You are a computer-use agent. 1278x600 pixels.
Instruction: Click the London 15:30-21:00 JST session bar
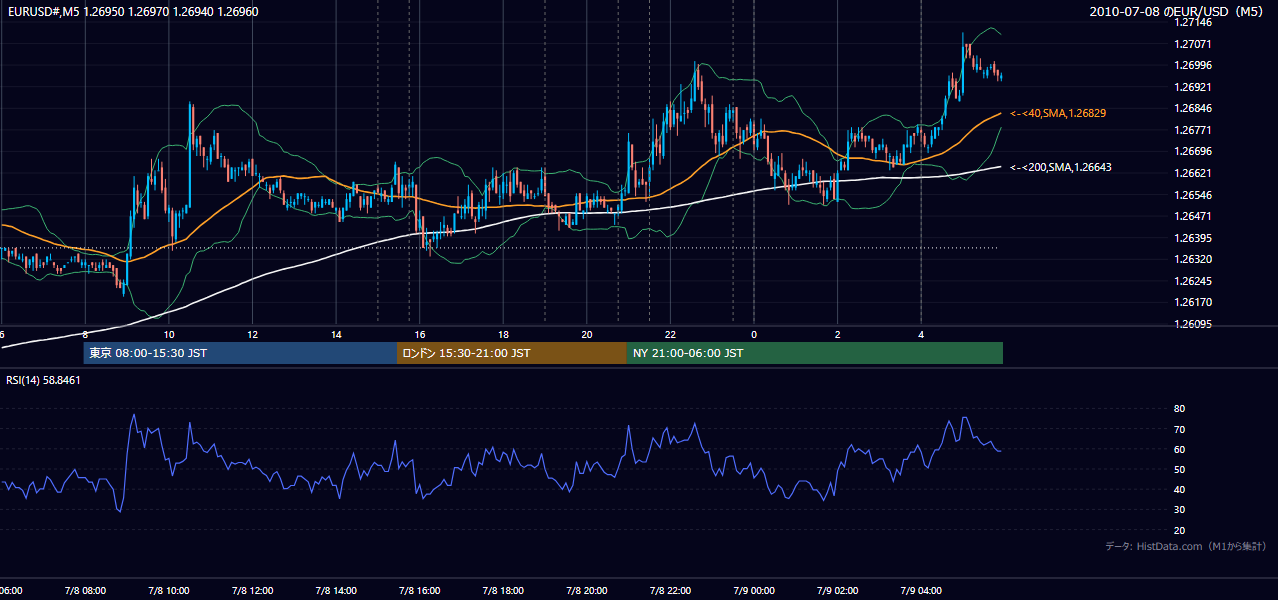512,353
